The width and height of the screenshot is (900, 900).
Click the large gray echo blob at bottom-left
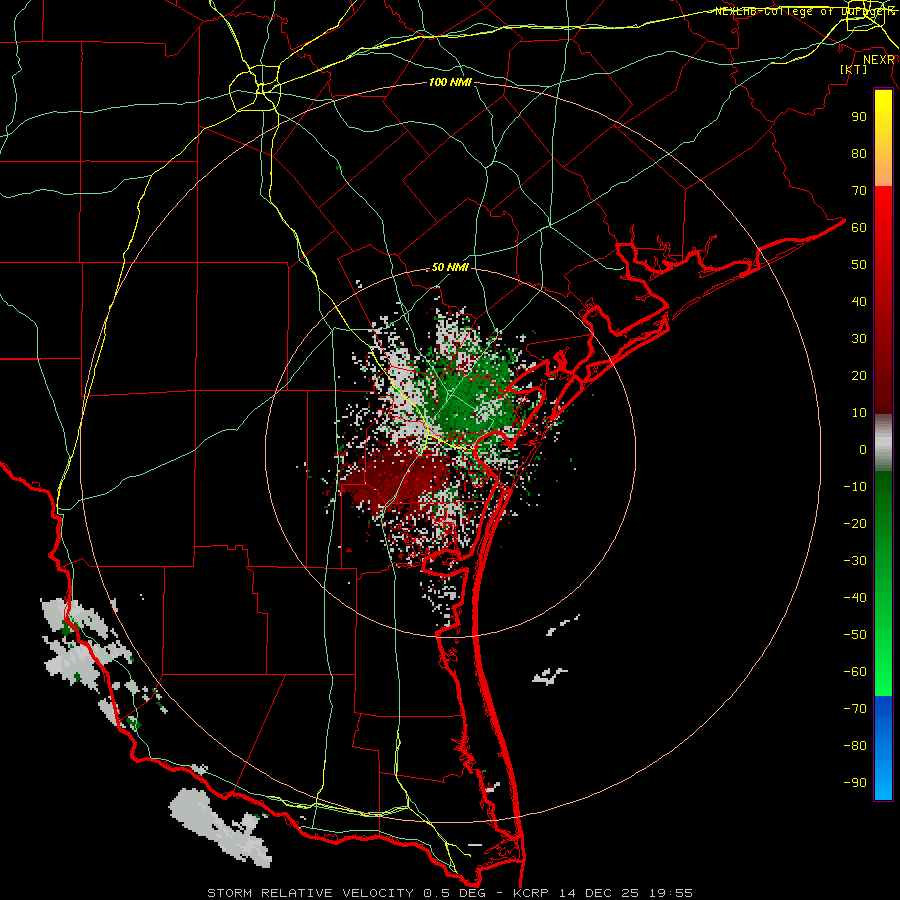click(x=220, y=827)
